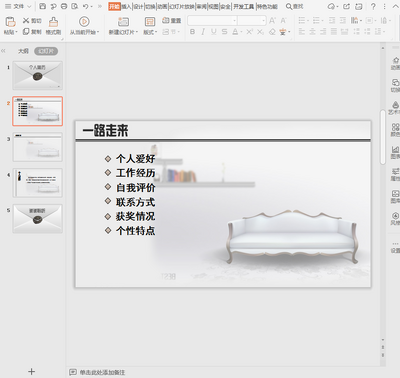Open the Animation (动画) tab
Screen dimensions: 400x378
point(162,6)
